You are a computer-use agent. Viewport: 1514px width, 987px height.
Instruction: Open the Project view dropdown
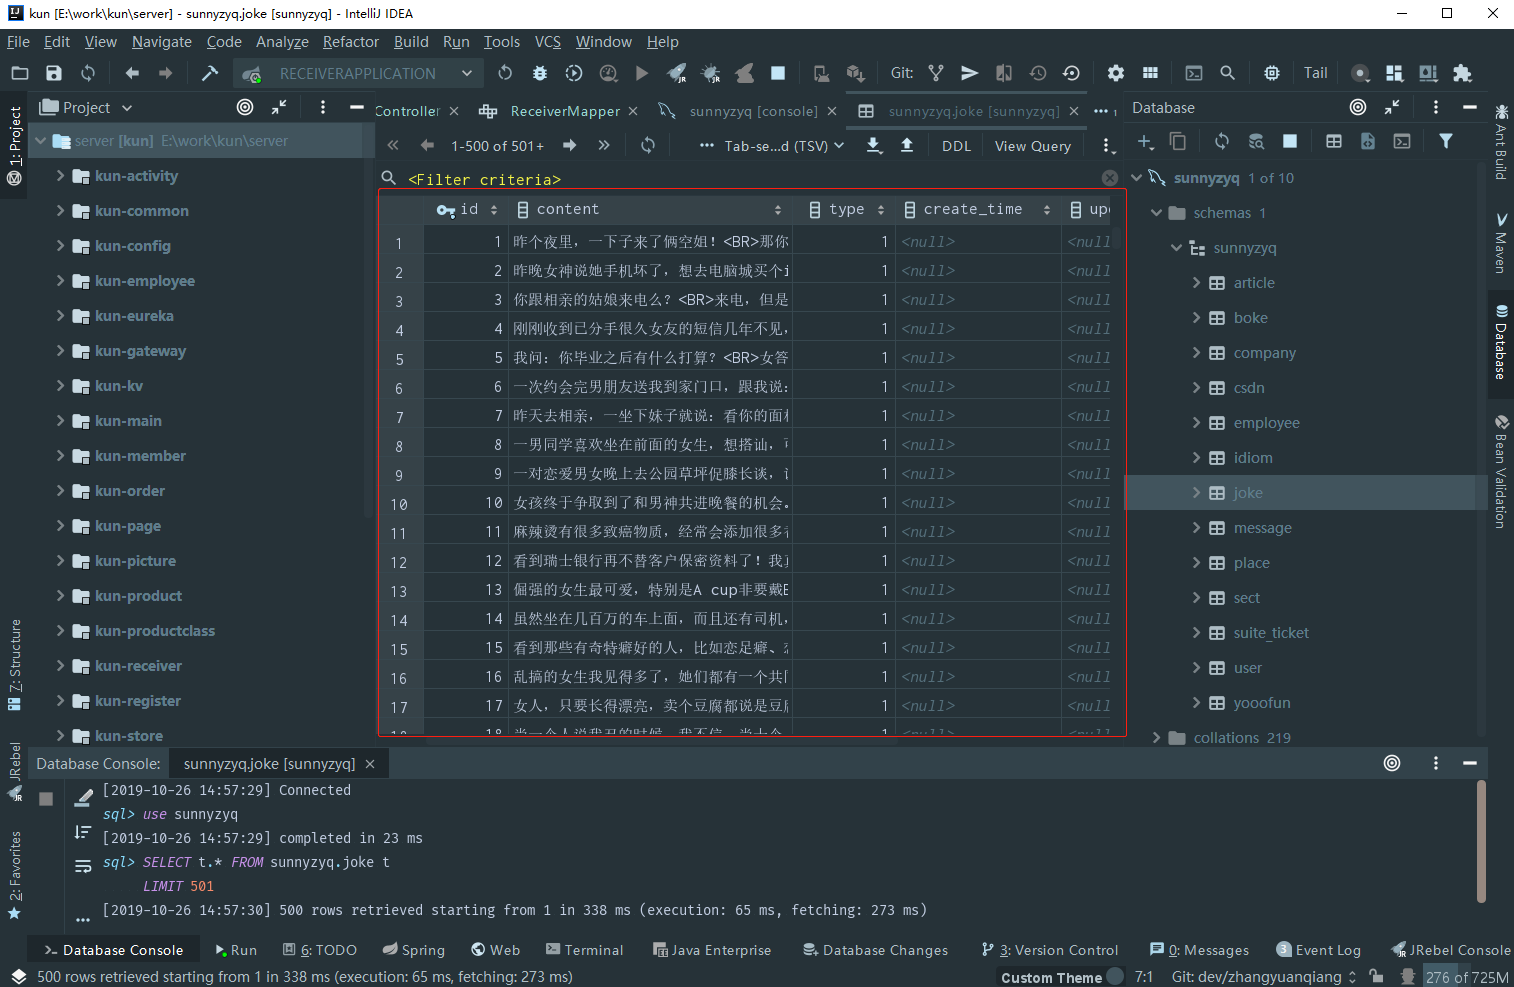coord(87,108)
